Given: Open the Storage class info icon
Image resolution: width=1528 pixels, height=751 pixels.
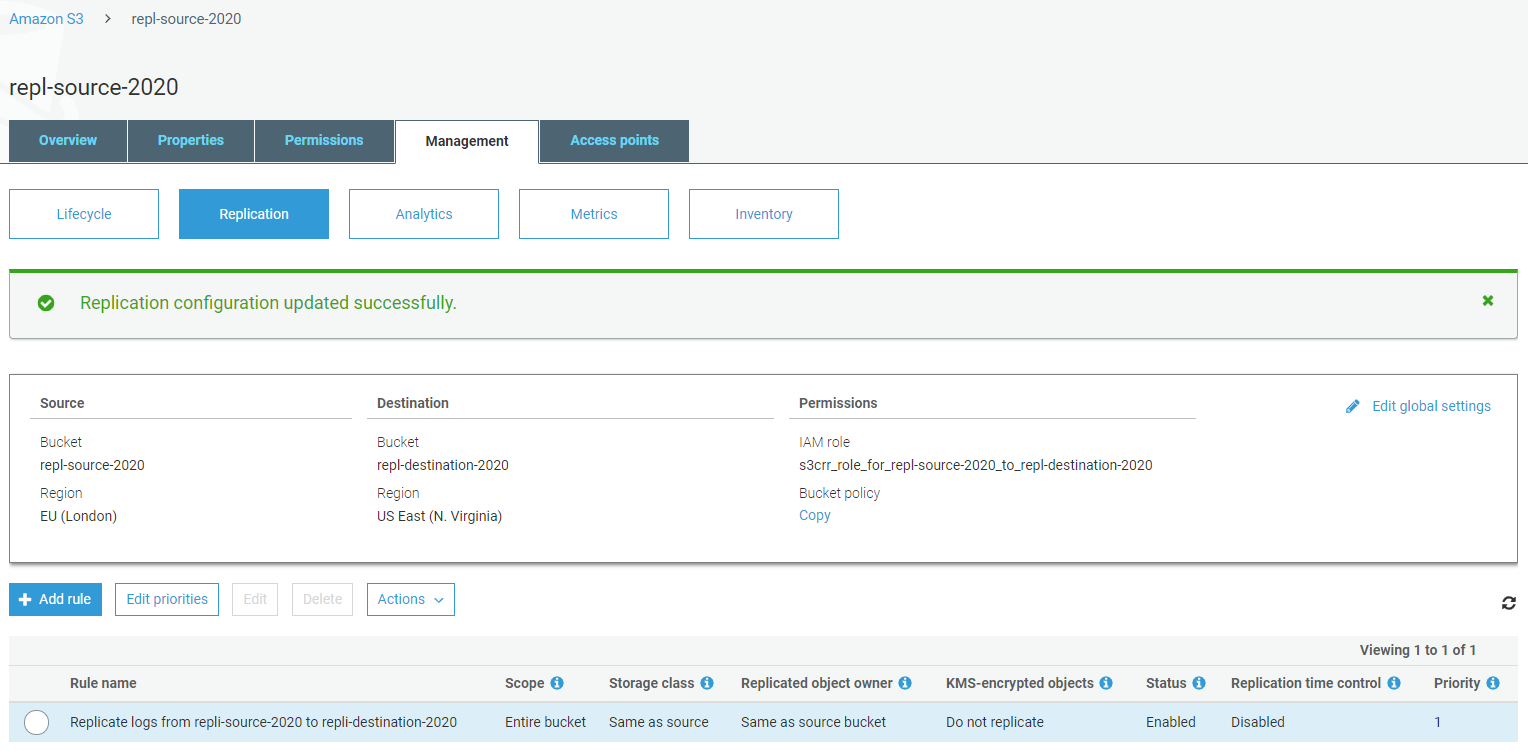Looking at the screenshot, I should click(x=707, y=683).
